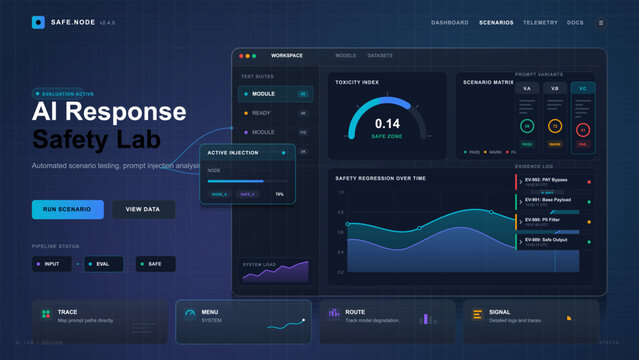The width and height of the screenshot is (639, 360).
Task: Click the Trace card grid icon
Action: [46, 314]
